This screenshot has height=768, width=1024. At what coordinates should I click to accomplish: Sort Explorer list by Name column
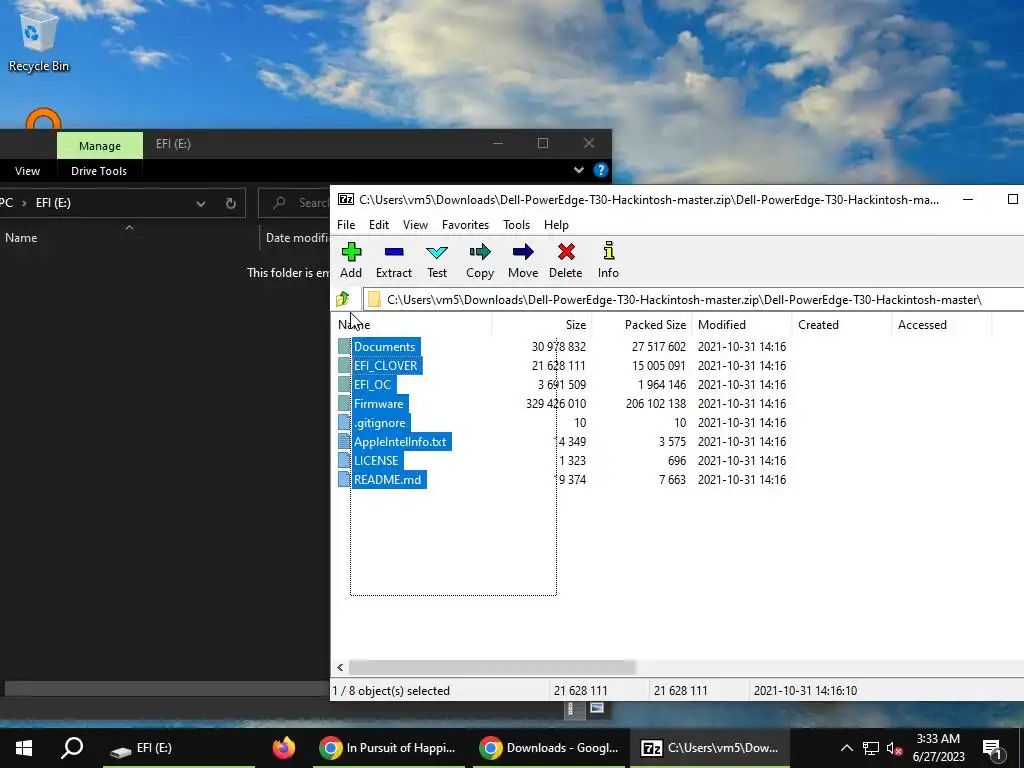point(129,238)
